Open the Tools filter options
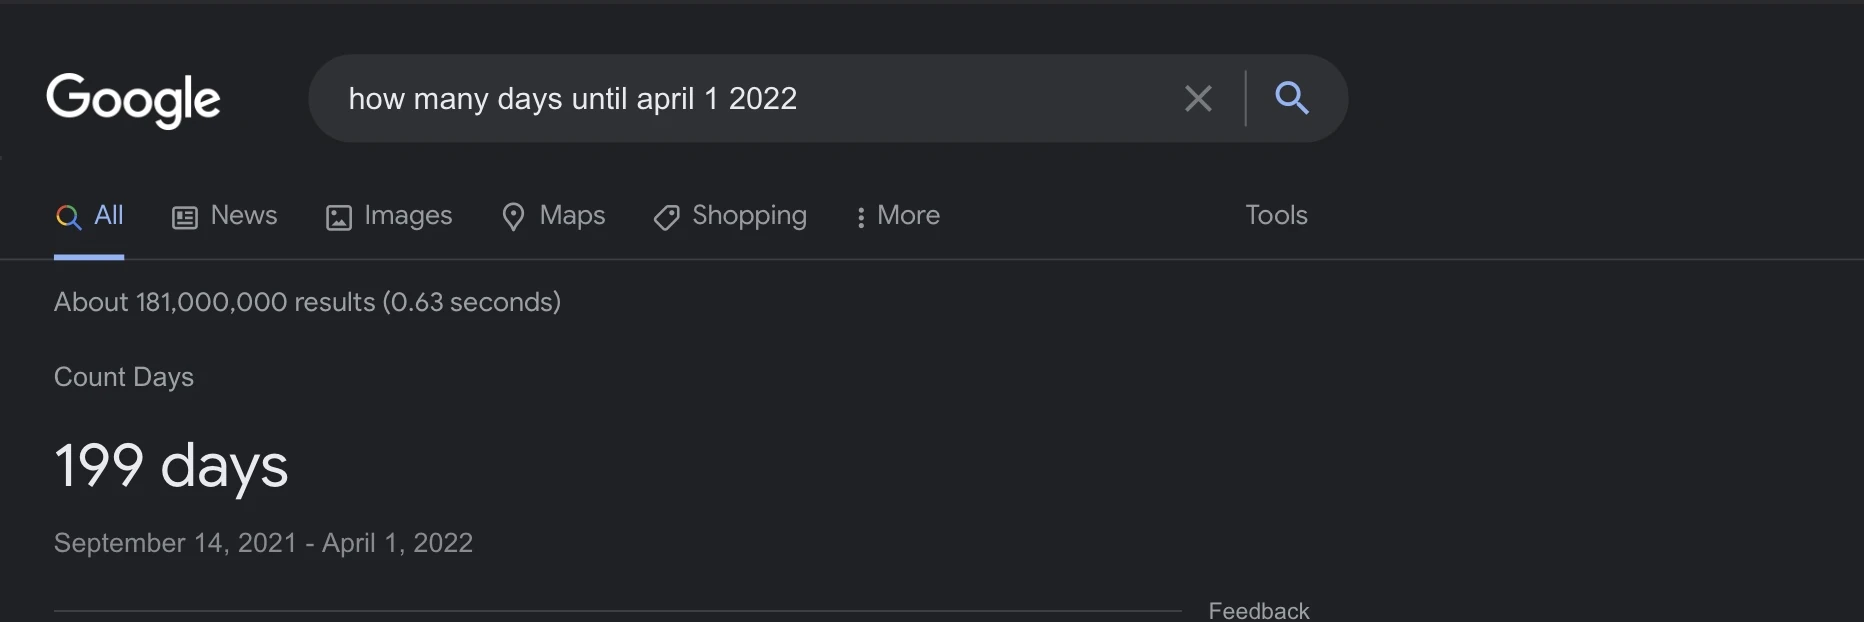The height and width of the screenshot is (622, 1864). pyautogui.click(x=1276, y=215)
